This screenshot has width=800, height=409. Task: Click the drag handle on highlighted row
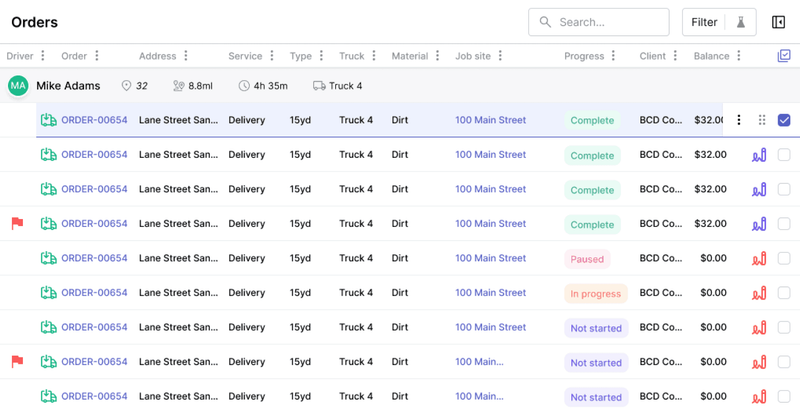pyautogui.click(x=762, y=121)
